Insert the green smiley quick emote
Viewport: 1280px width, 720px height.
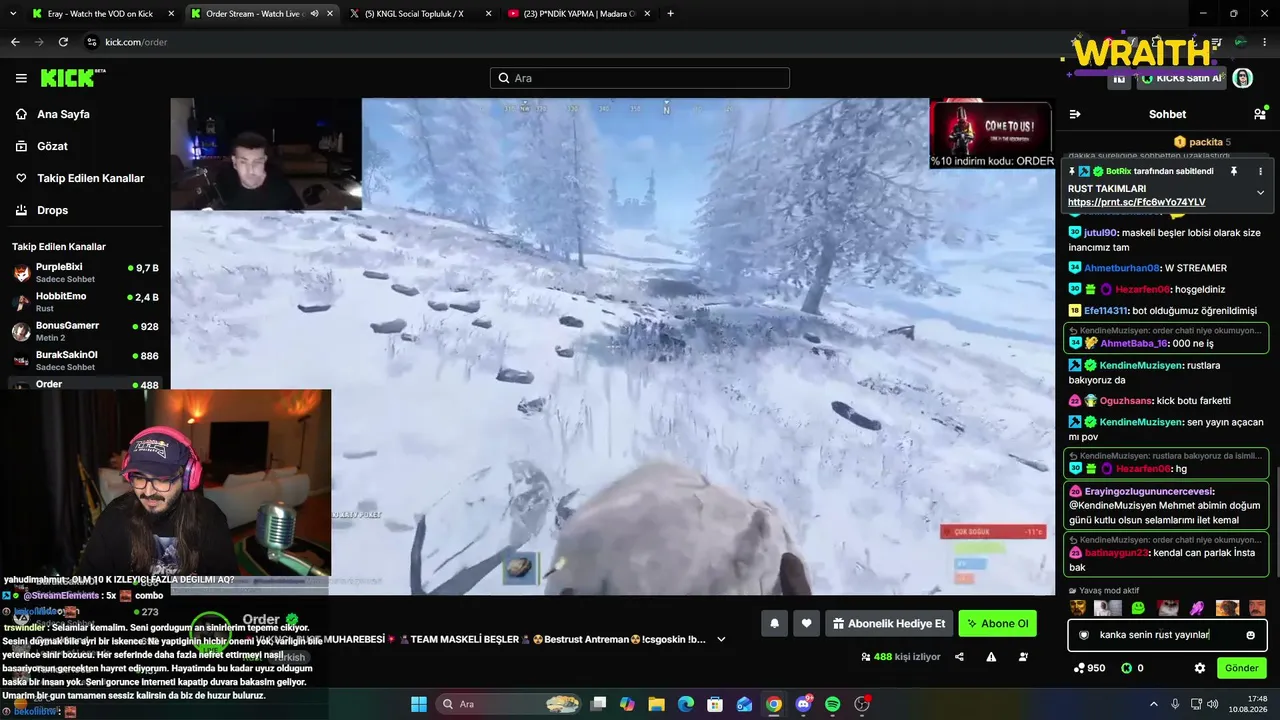pyautogui.click(x=1138, y=607)
